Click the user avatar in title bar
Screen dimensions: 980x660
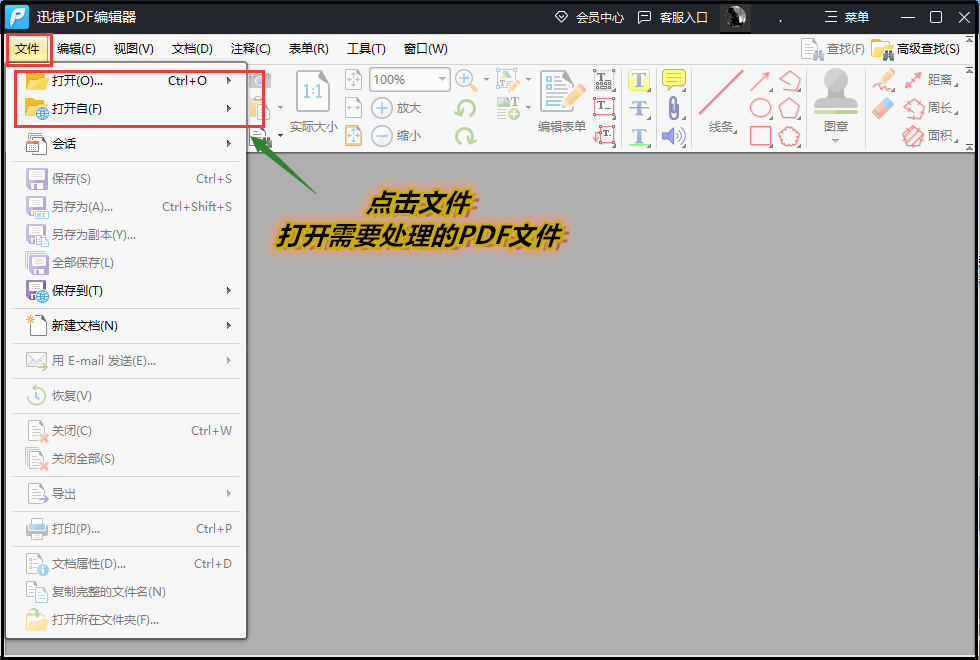(x=735, y=18)
